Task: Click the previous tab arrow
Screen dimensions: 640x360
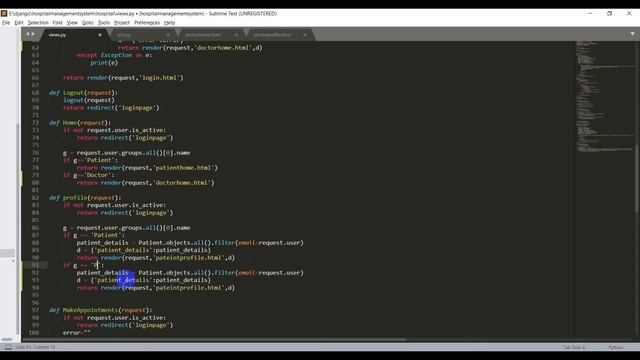Action: pyautogui.click(x=28, y=34)
